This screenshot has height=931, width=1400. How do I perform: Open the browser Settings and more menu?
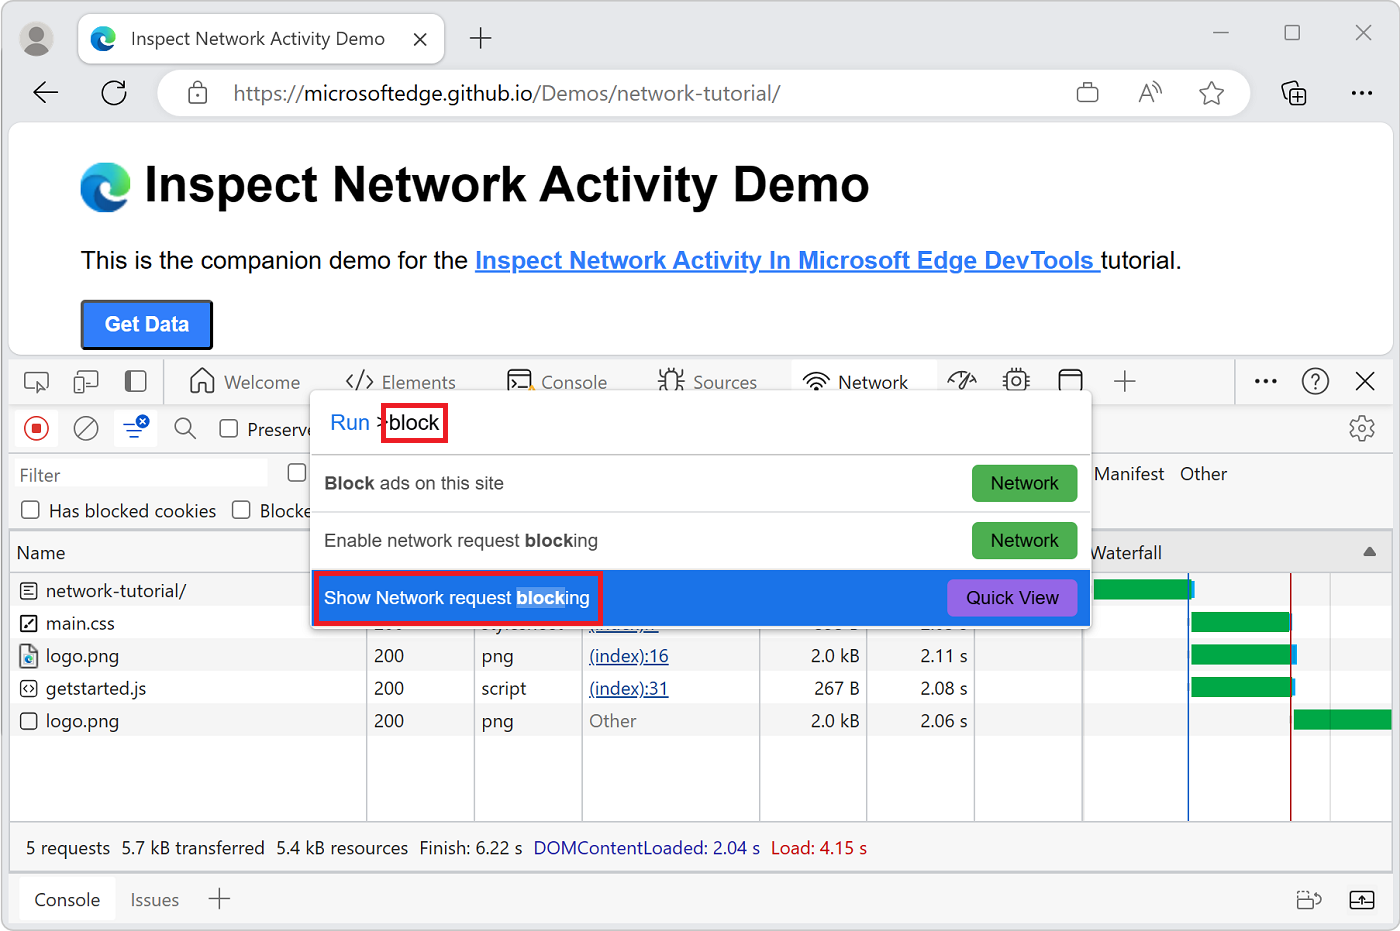1362,92
